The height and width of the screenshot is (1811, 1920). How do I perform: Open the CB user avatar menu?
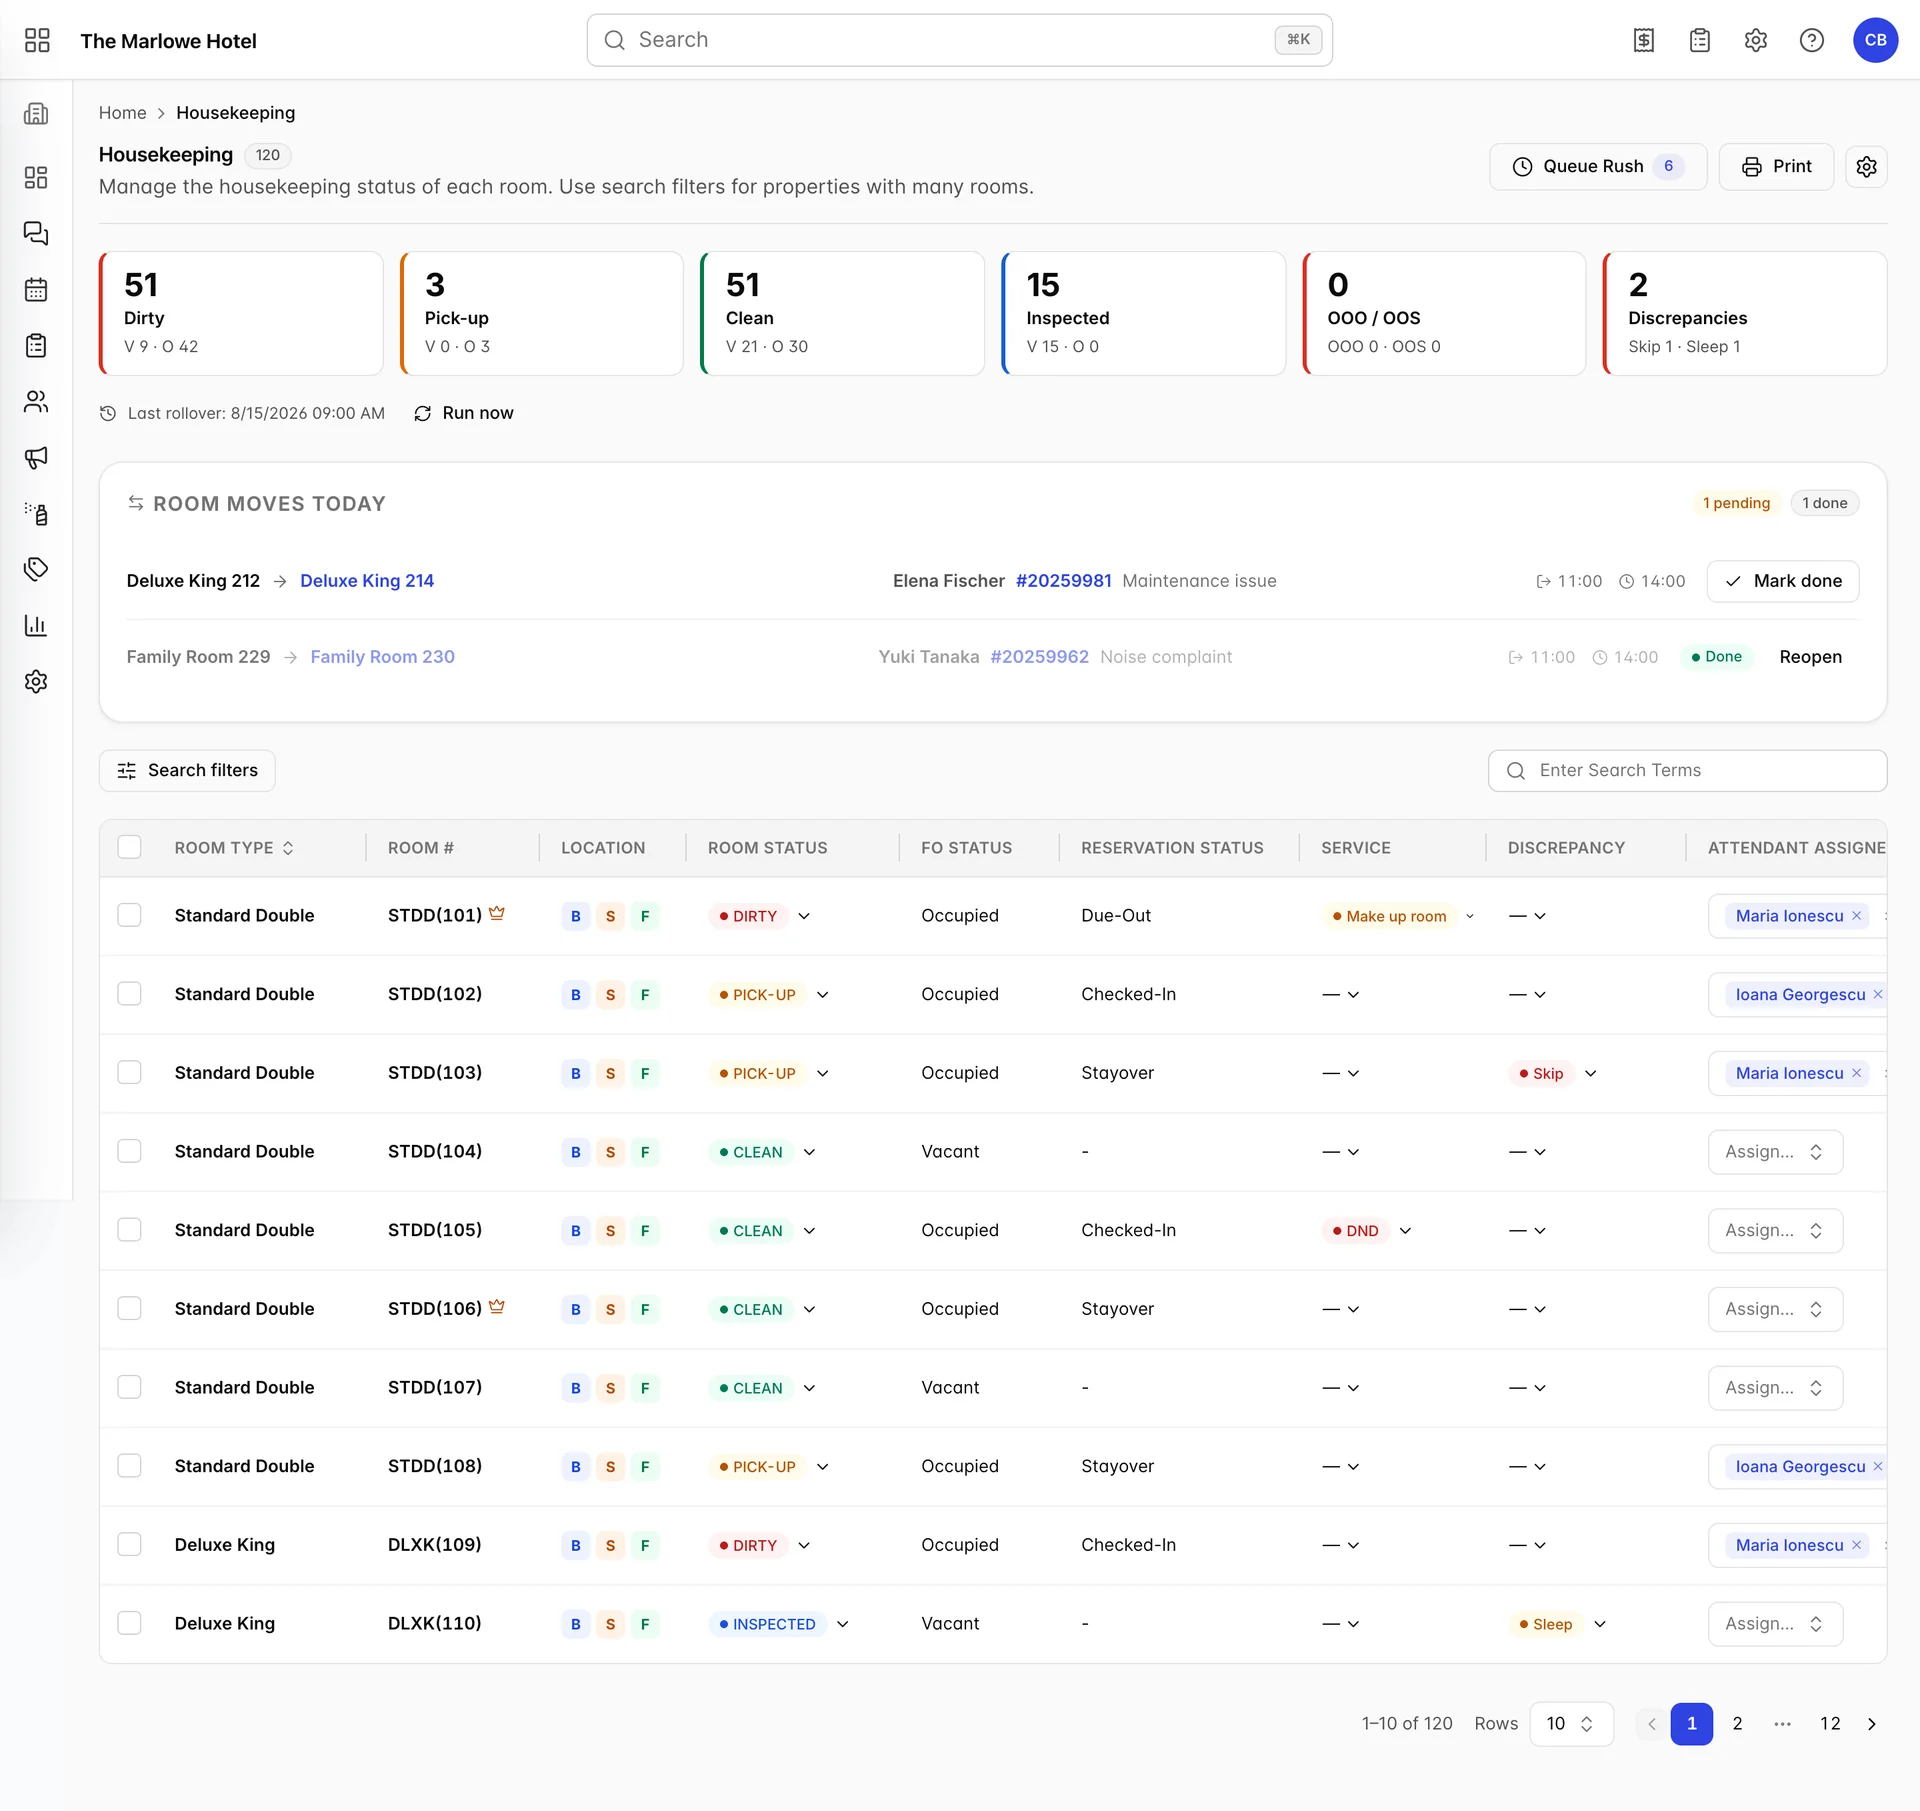[1876, 40]
